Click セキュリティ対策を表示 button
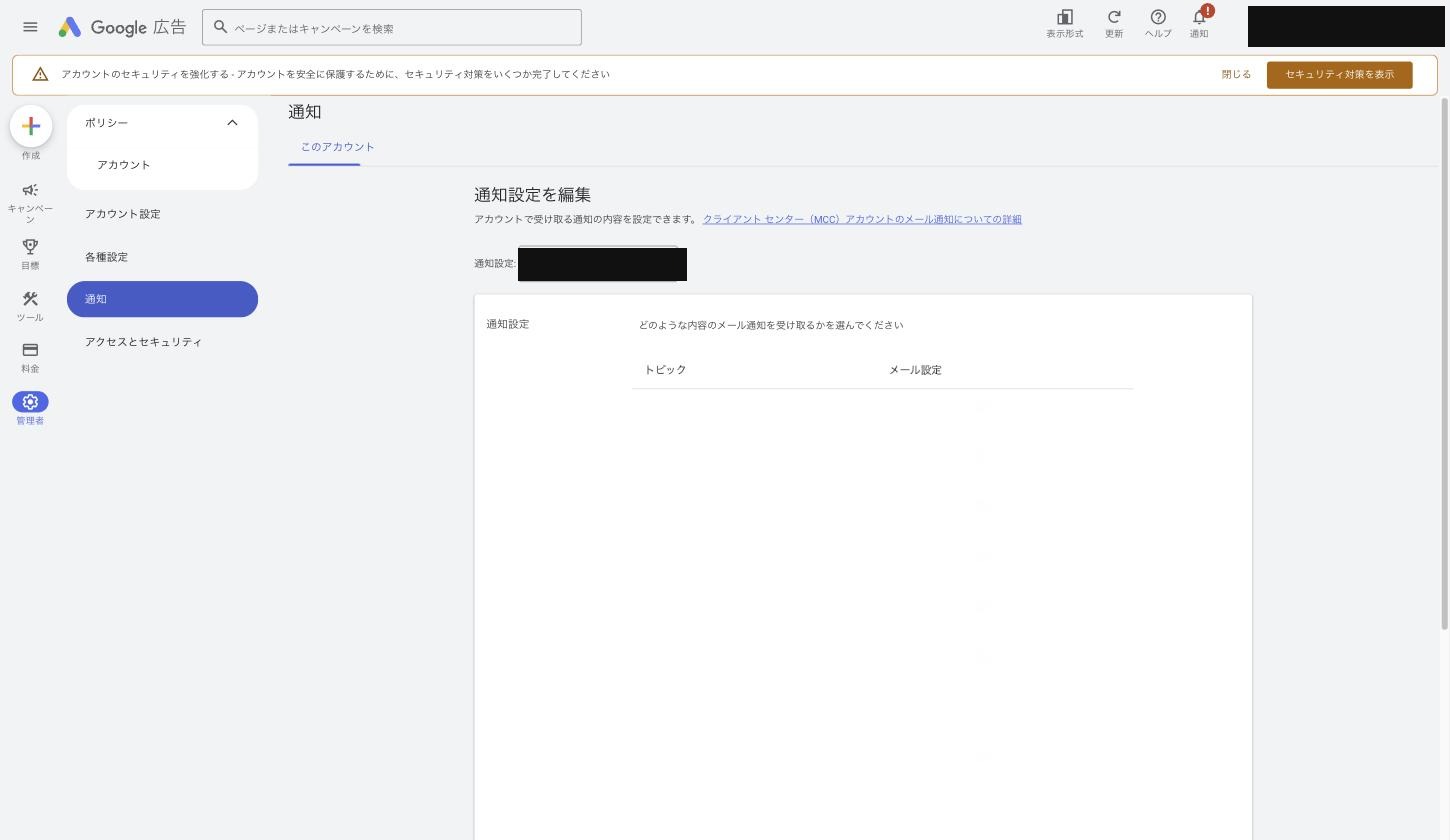Image resolution: width=1450 pixels, height=840 pixels. tap(1339, 75)
